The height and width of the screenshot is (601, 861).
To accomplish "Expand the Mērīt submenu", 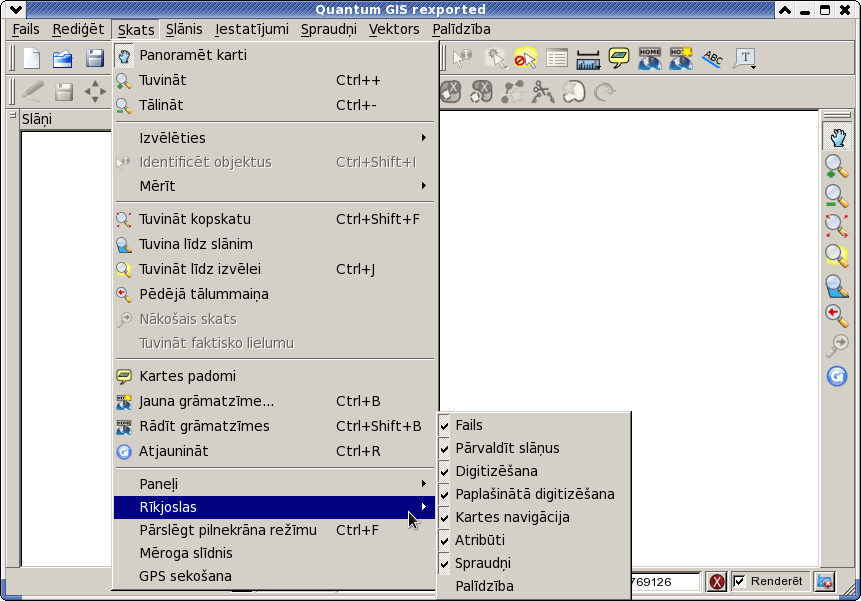I will click(275, 186).
